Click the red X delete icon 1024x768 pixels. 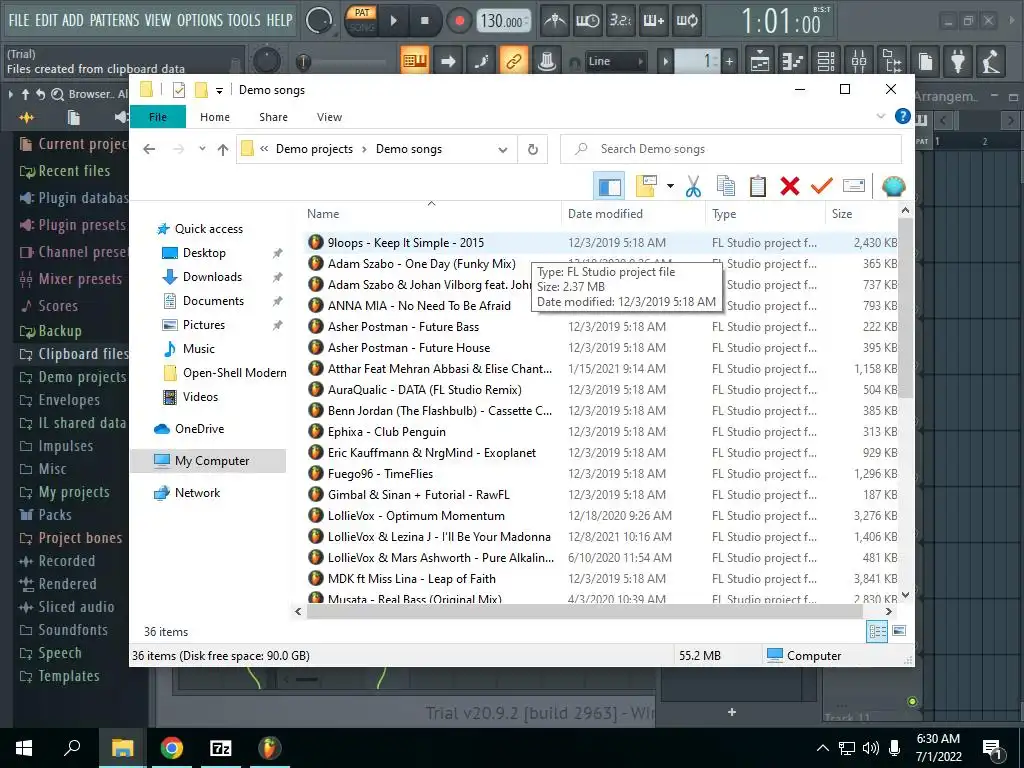(x=790, y=186)
